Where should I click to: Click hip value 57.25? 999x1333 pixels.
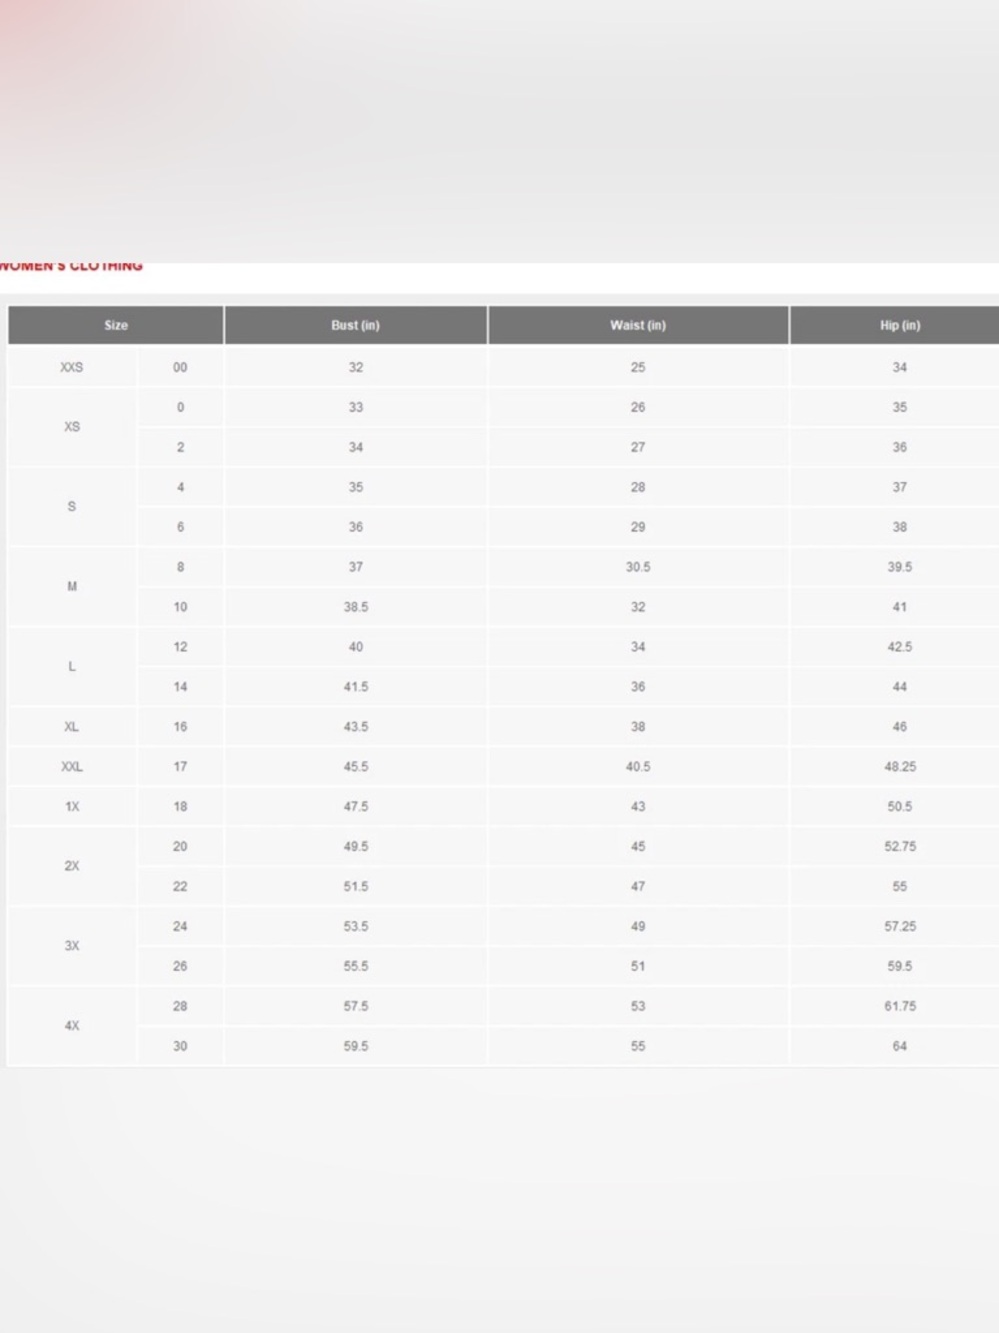900,926
